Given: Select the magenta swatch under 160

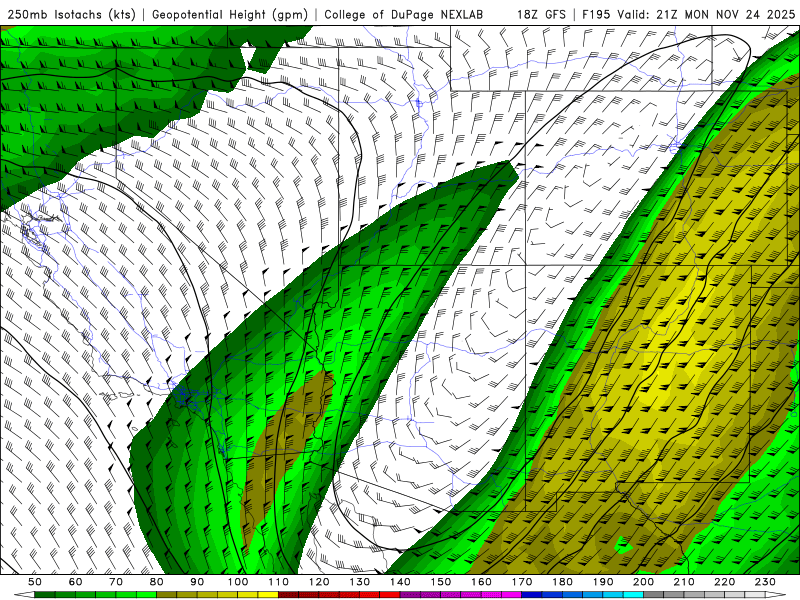Looking at the screenshot, I should [491, 595].
